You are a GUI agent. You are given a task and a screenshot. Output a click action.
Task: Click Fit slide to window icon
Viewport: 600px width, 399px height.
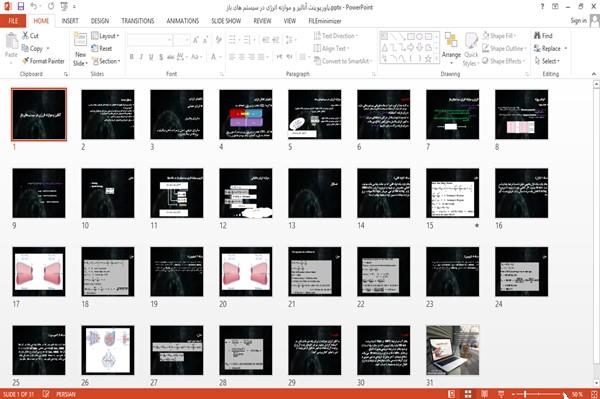594,394
